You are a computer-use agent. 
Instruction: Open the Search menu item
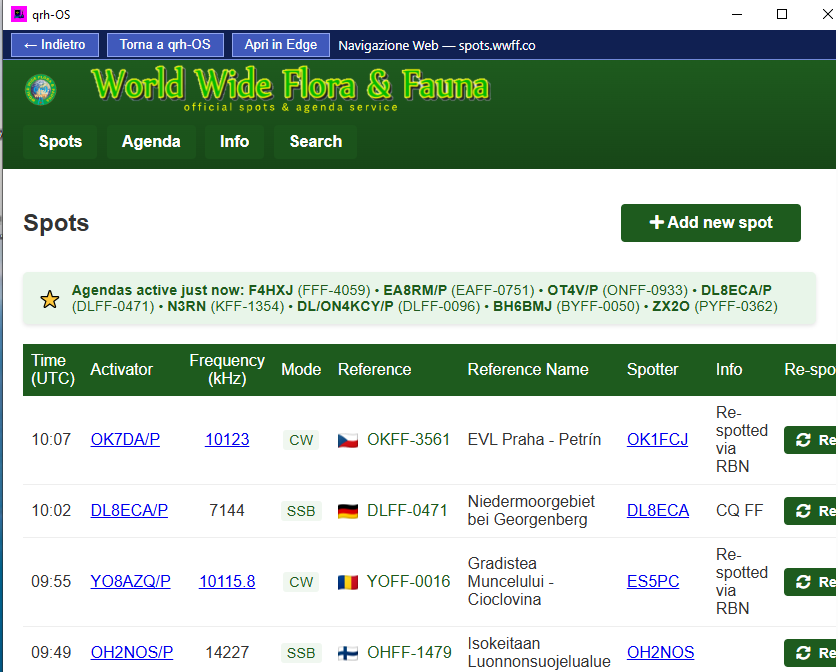[x=315, y=142]
